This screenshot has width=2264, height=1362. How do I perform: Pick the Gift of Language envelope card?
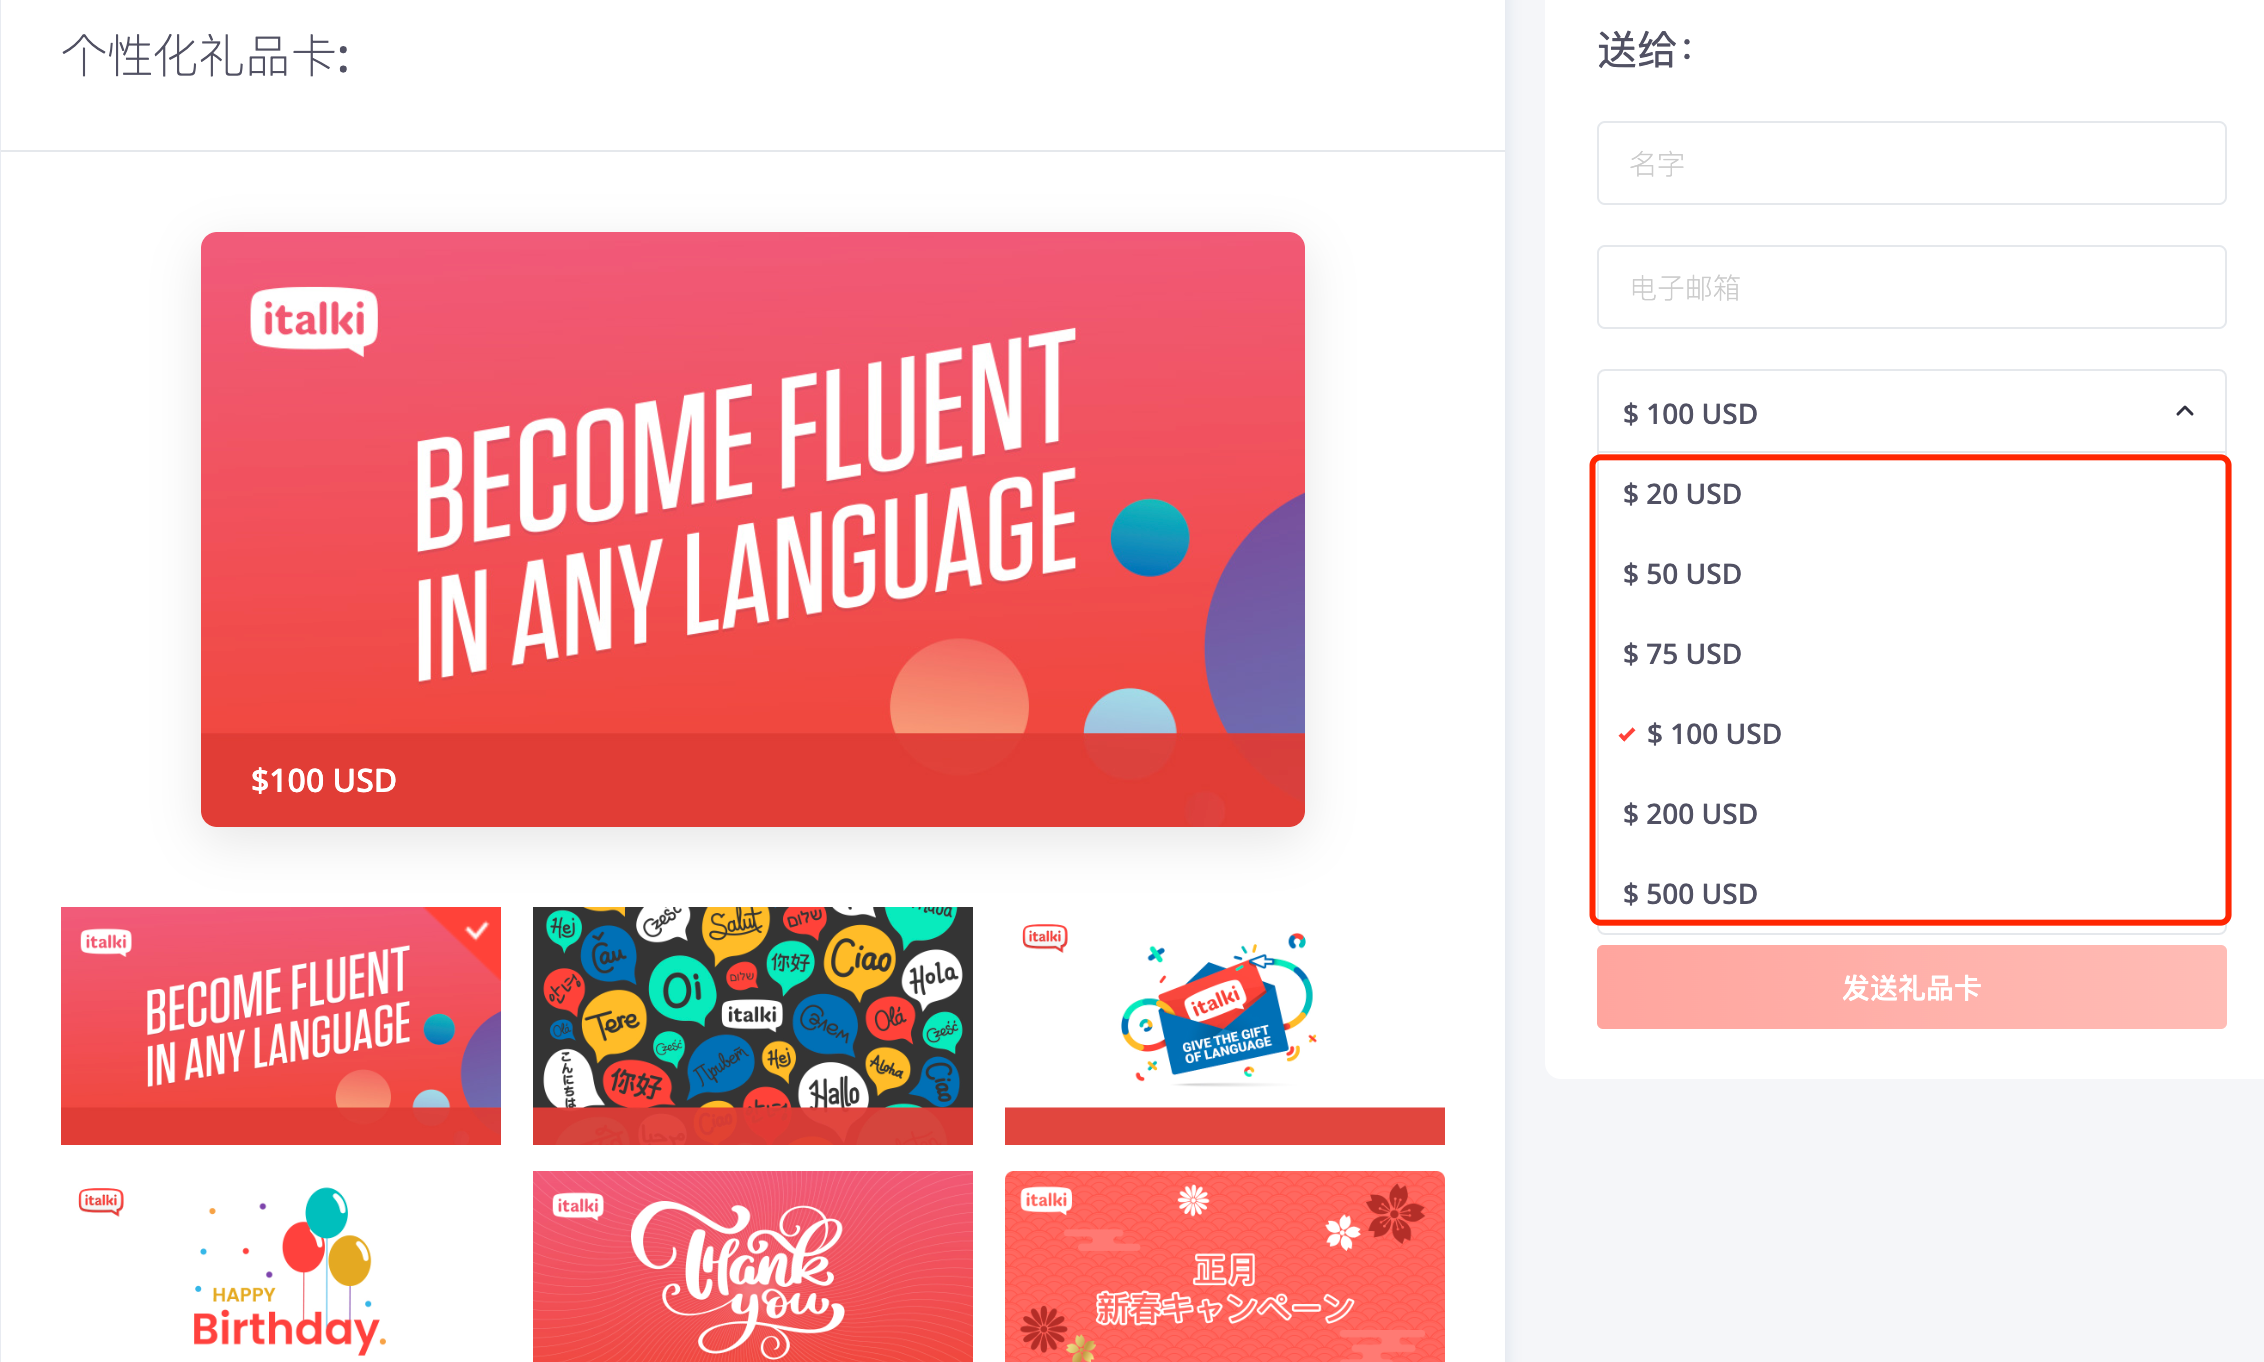[1224, 1025]
